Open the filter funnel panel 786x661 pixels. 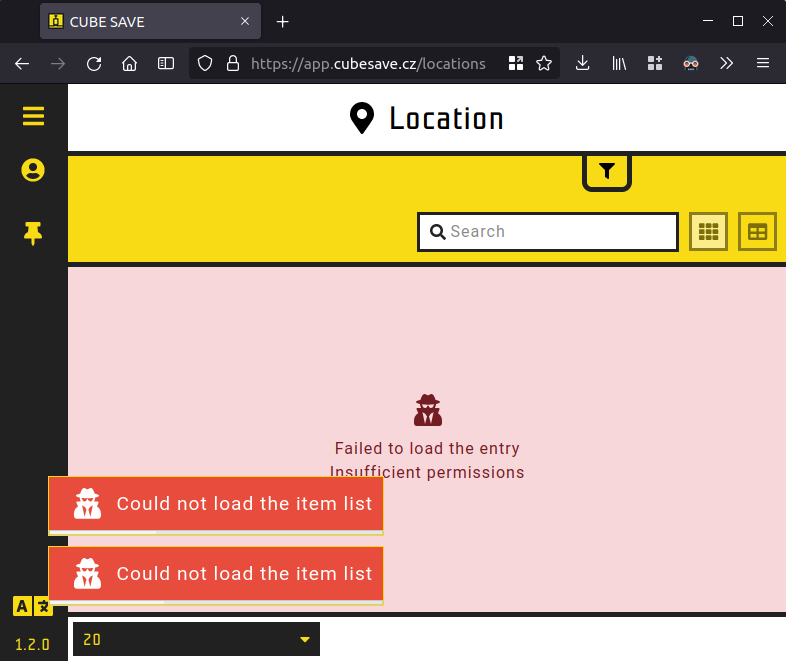pyautogui.click(x=607, y=172)
